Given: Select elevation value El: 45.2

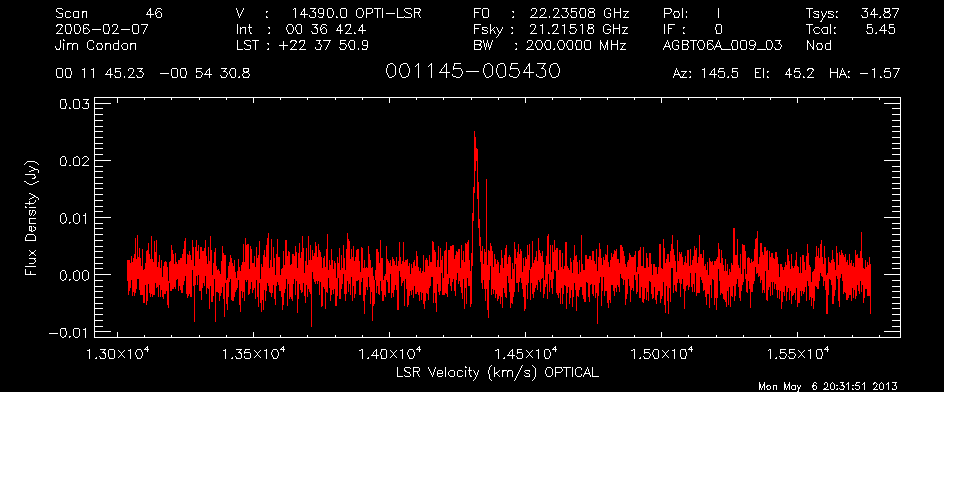Looking at the screenshot, I should (x=784, y=74).
